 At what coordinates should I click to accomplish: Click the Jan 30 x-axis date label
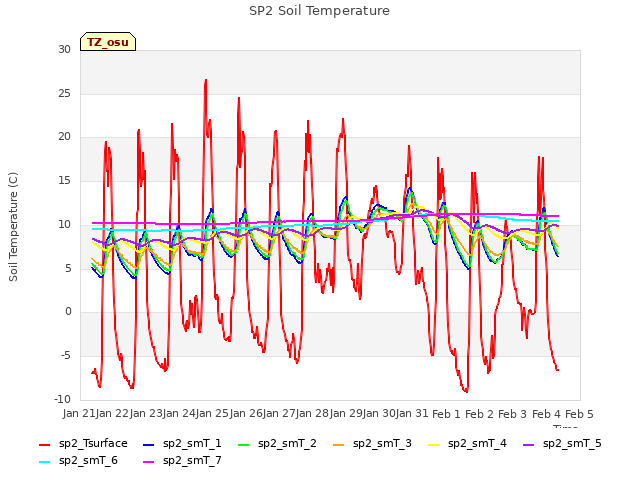pos(380,413)
